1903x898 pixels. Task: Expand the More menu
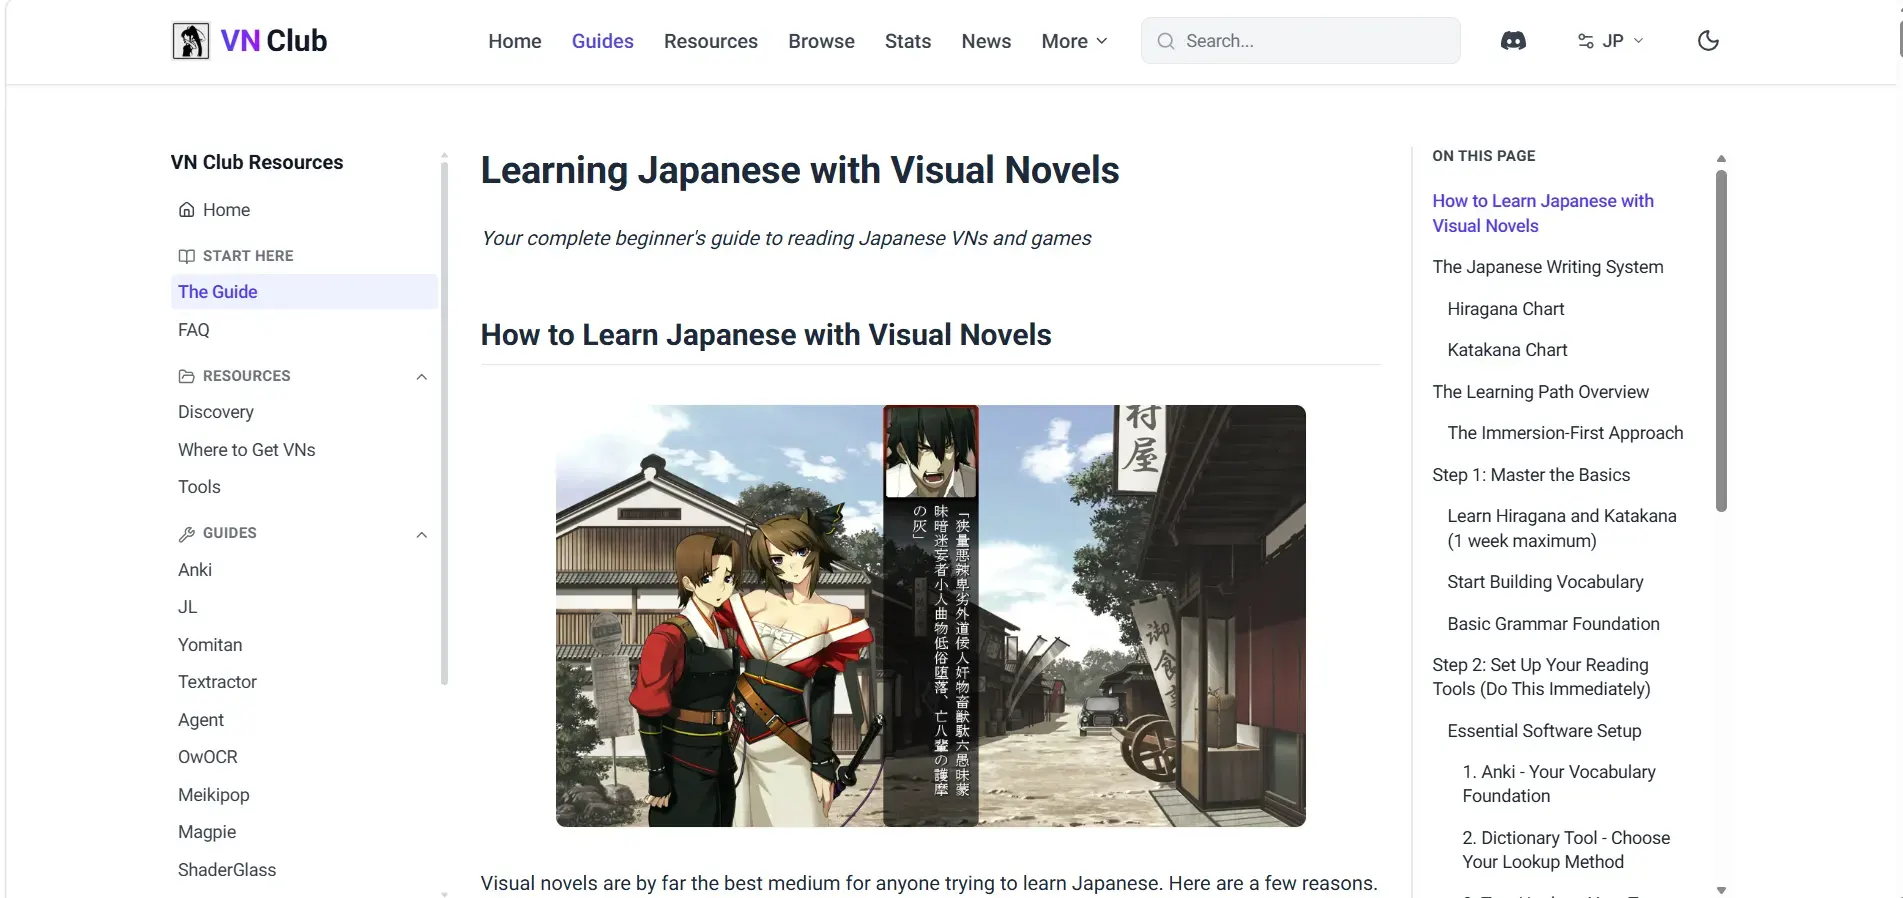(1074, 41)
